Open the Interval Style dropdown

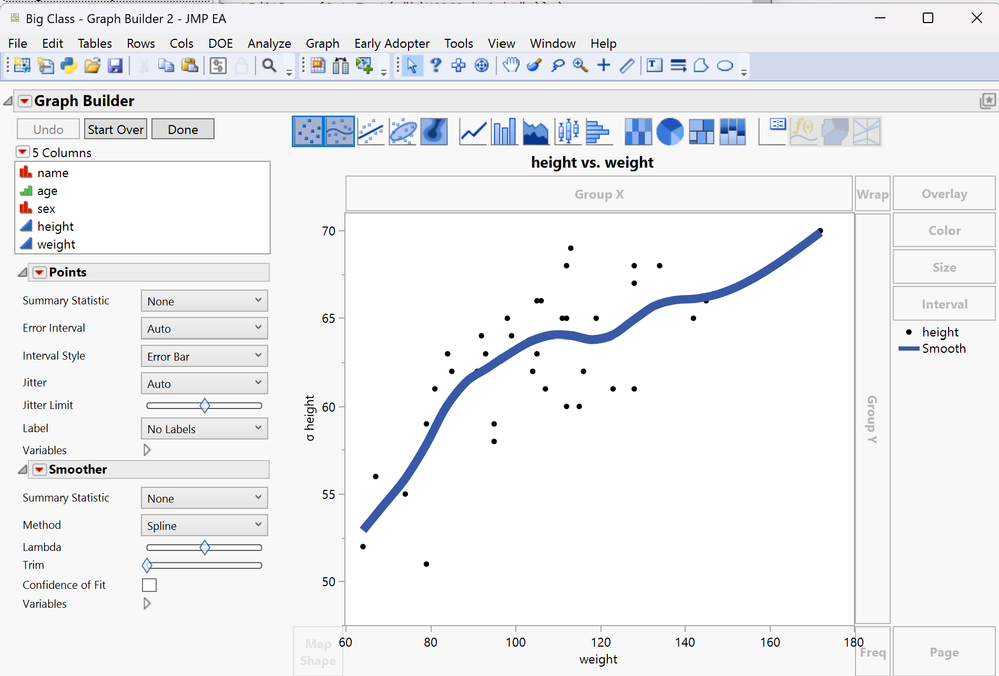click(204, 357)
